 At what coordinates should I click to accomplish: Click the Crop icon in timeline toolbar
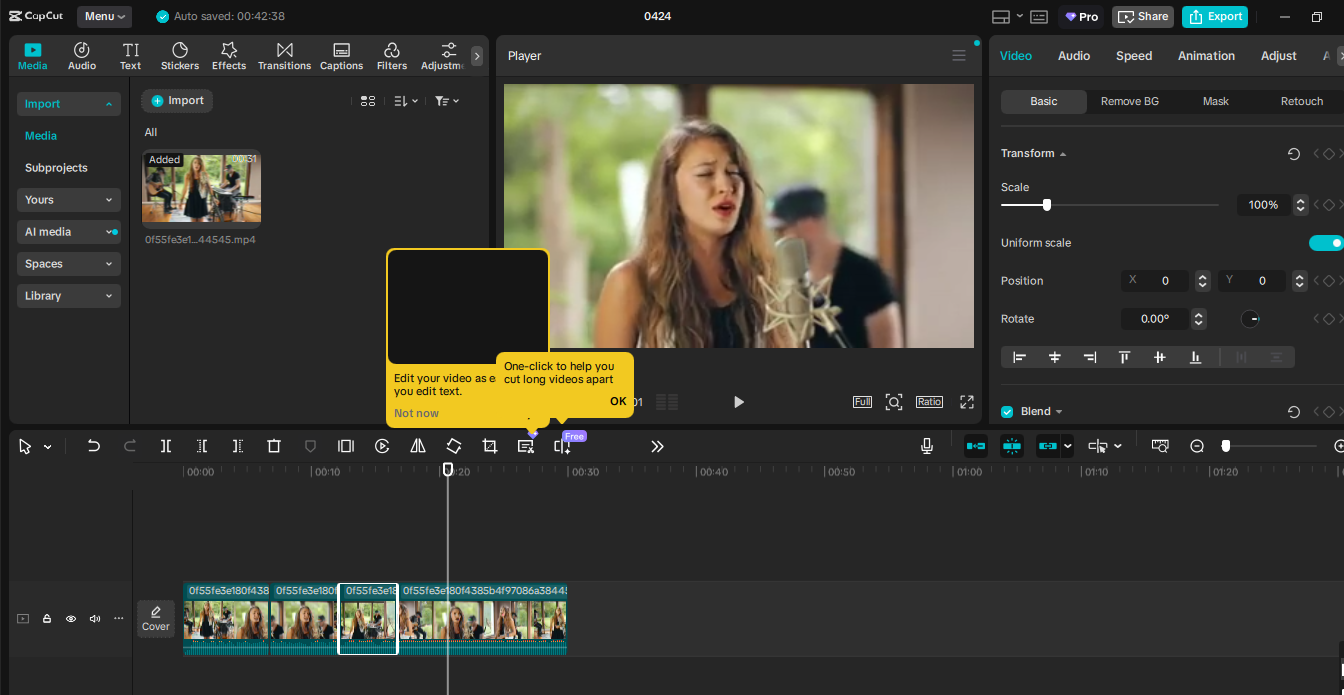pos(490,446)
